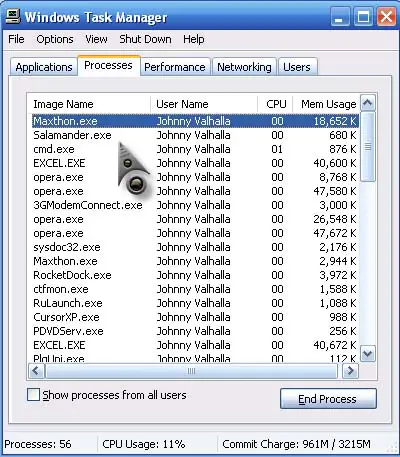Select the ctfmon.exe process
400x457 pixels.
coord(195,289)
